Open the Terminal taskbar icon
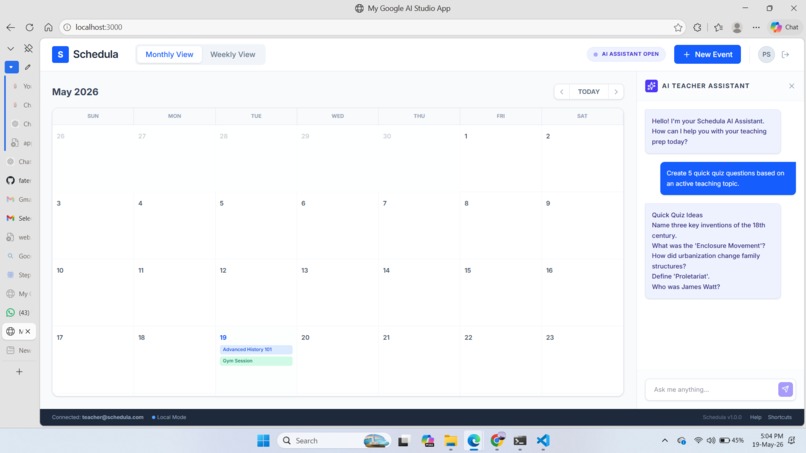Viewport: 806px width, 453px height. (x=520, y=441)
